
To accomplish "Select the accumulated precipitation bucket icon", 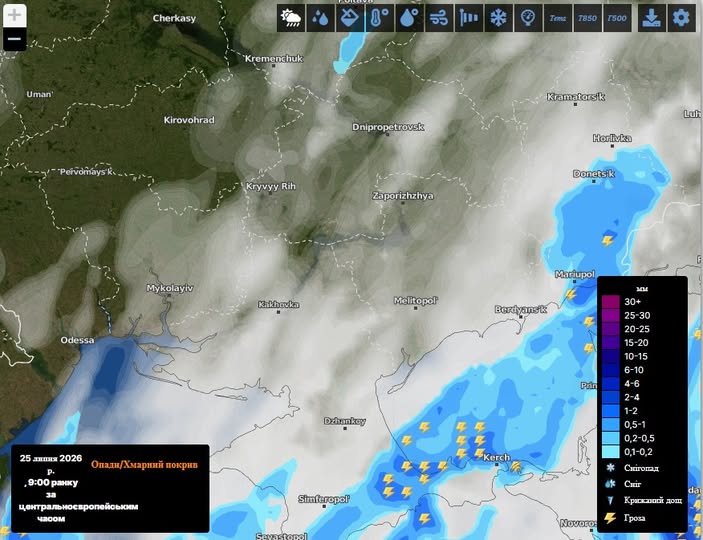I will [x=350, y=18].
